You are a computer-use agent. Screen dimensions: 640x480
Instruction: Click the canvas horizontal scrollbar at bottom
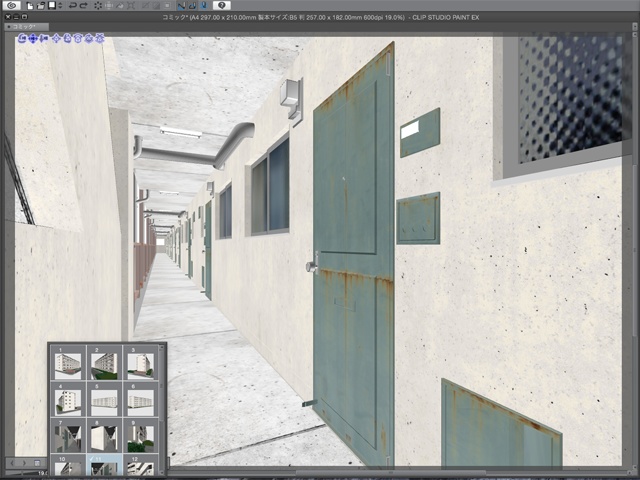click(392, 473)
